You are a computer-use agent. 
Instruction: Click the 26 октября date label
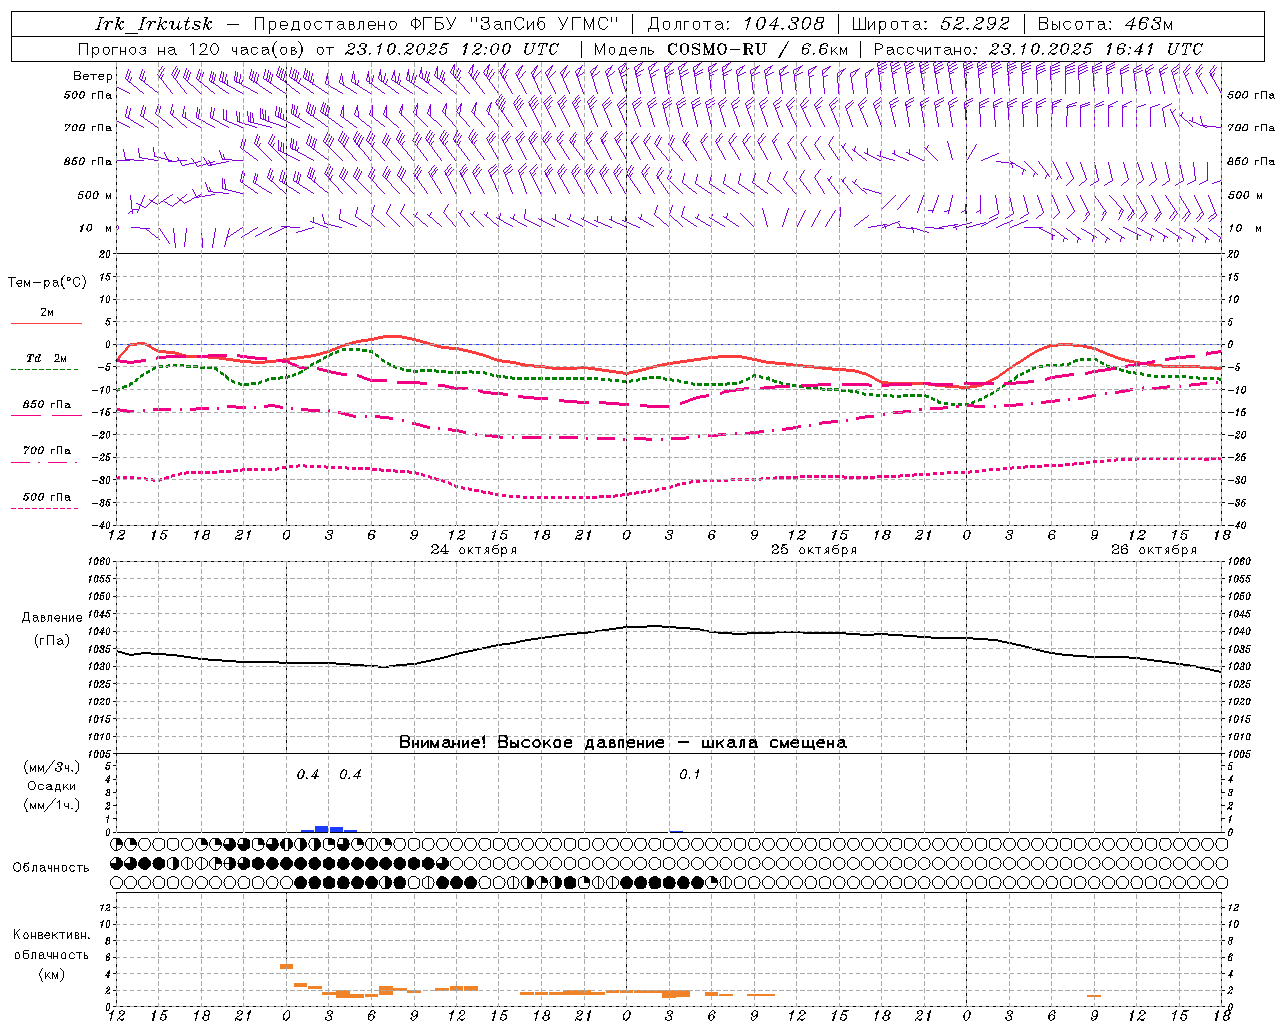1153,550
